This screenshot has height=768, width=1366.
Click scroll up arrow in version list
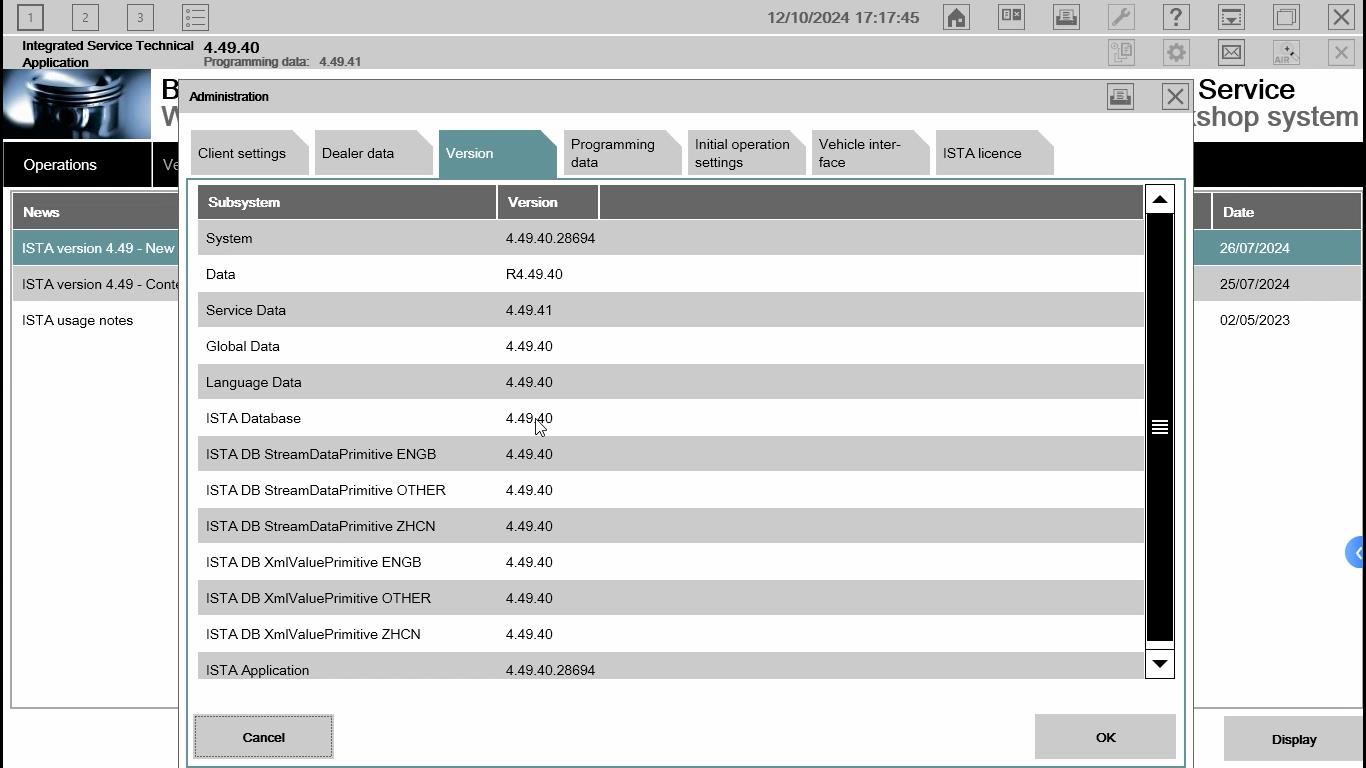click(x=1159, y=200)
